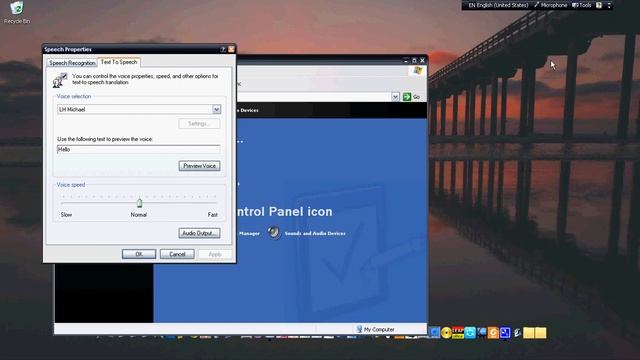Image resolution: width=640 pixels, height=360 pixels.
Task: Click the Sounds and Audio Devices link
Action: (315, 233)
